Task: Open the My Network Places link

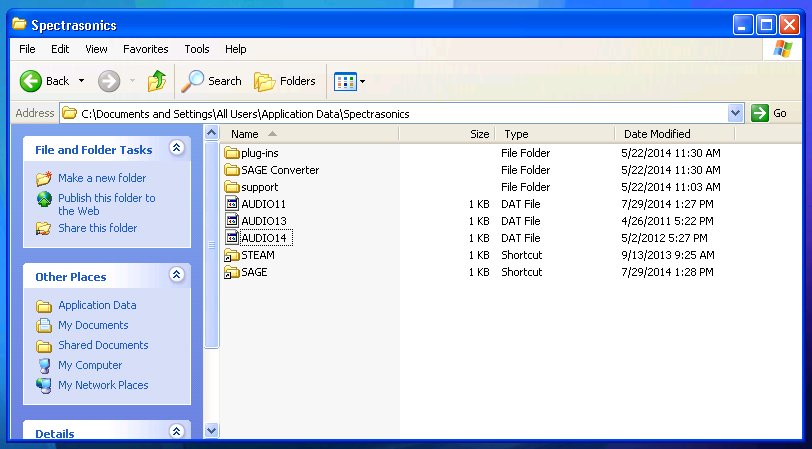Action: click(103, 385)
